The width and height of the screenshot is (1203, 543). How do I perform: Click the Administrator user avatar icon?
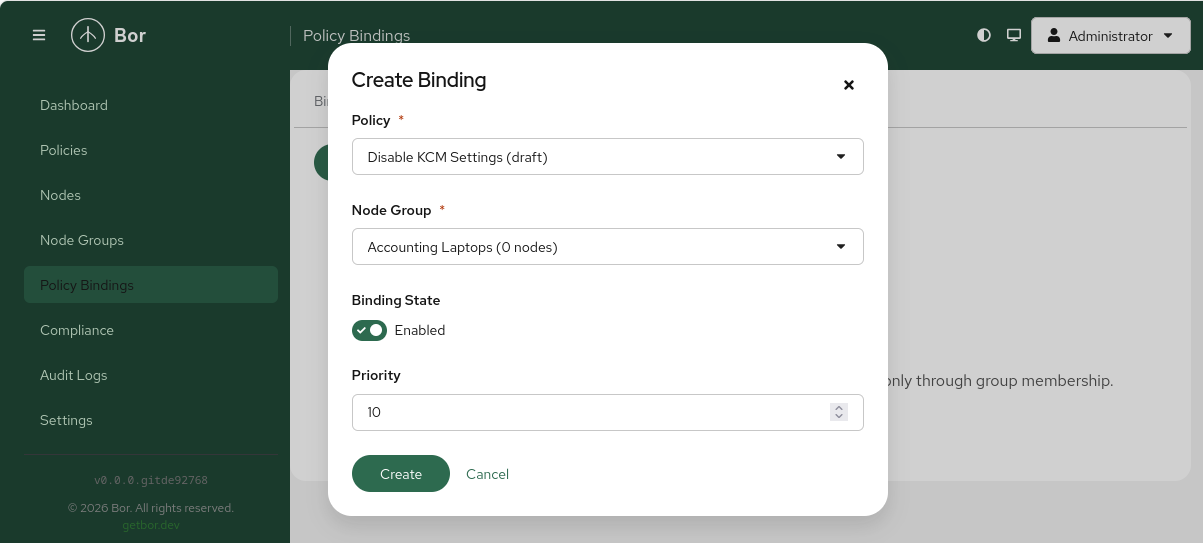(1053, 35)
